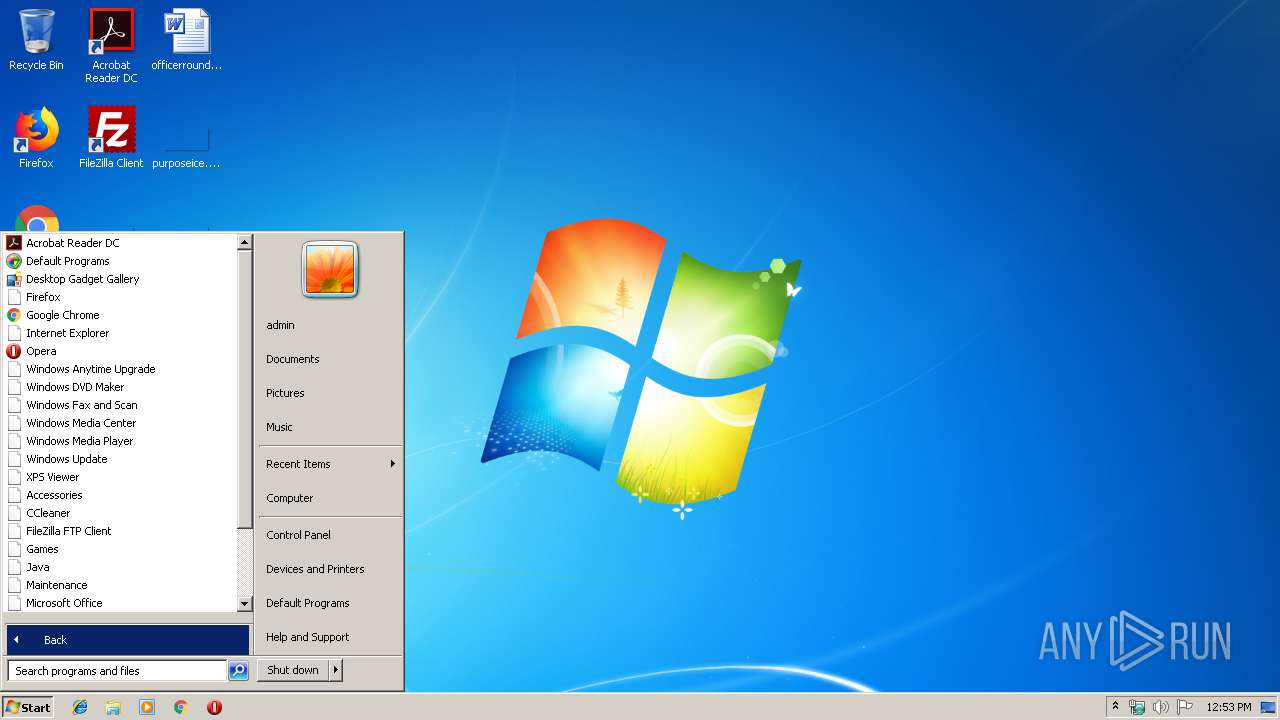Viewport: 1280px width, 720px height.
Task: Show hidden tray icons
Action: 1116,707
